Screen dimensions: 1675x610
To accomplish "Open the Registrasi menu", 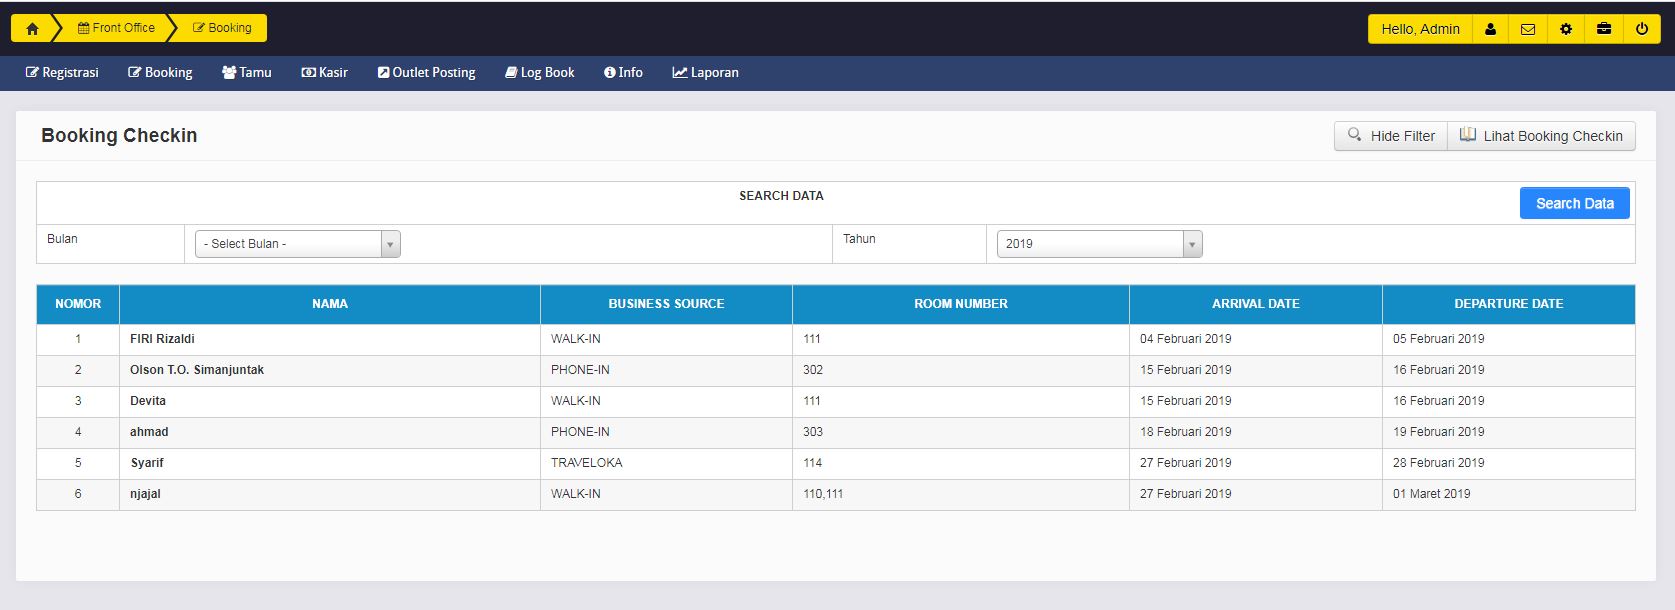I will 62,73.
